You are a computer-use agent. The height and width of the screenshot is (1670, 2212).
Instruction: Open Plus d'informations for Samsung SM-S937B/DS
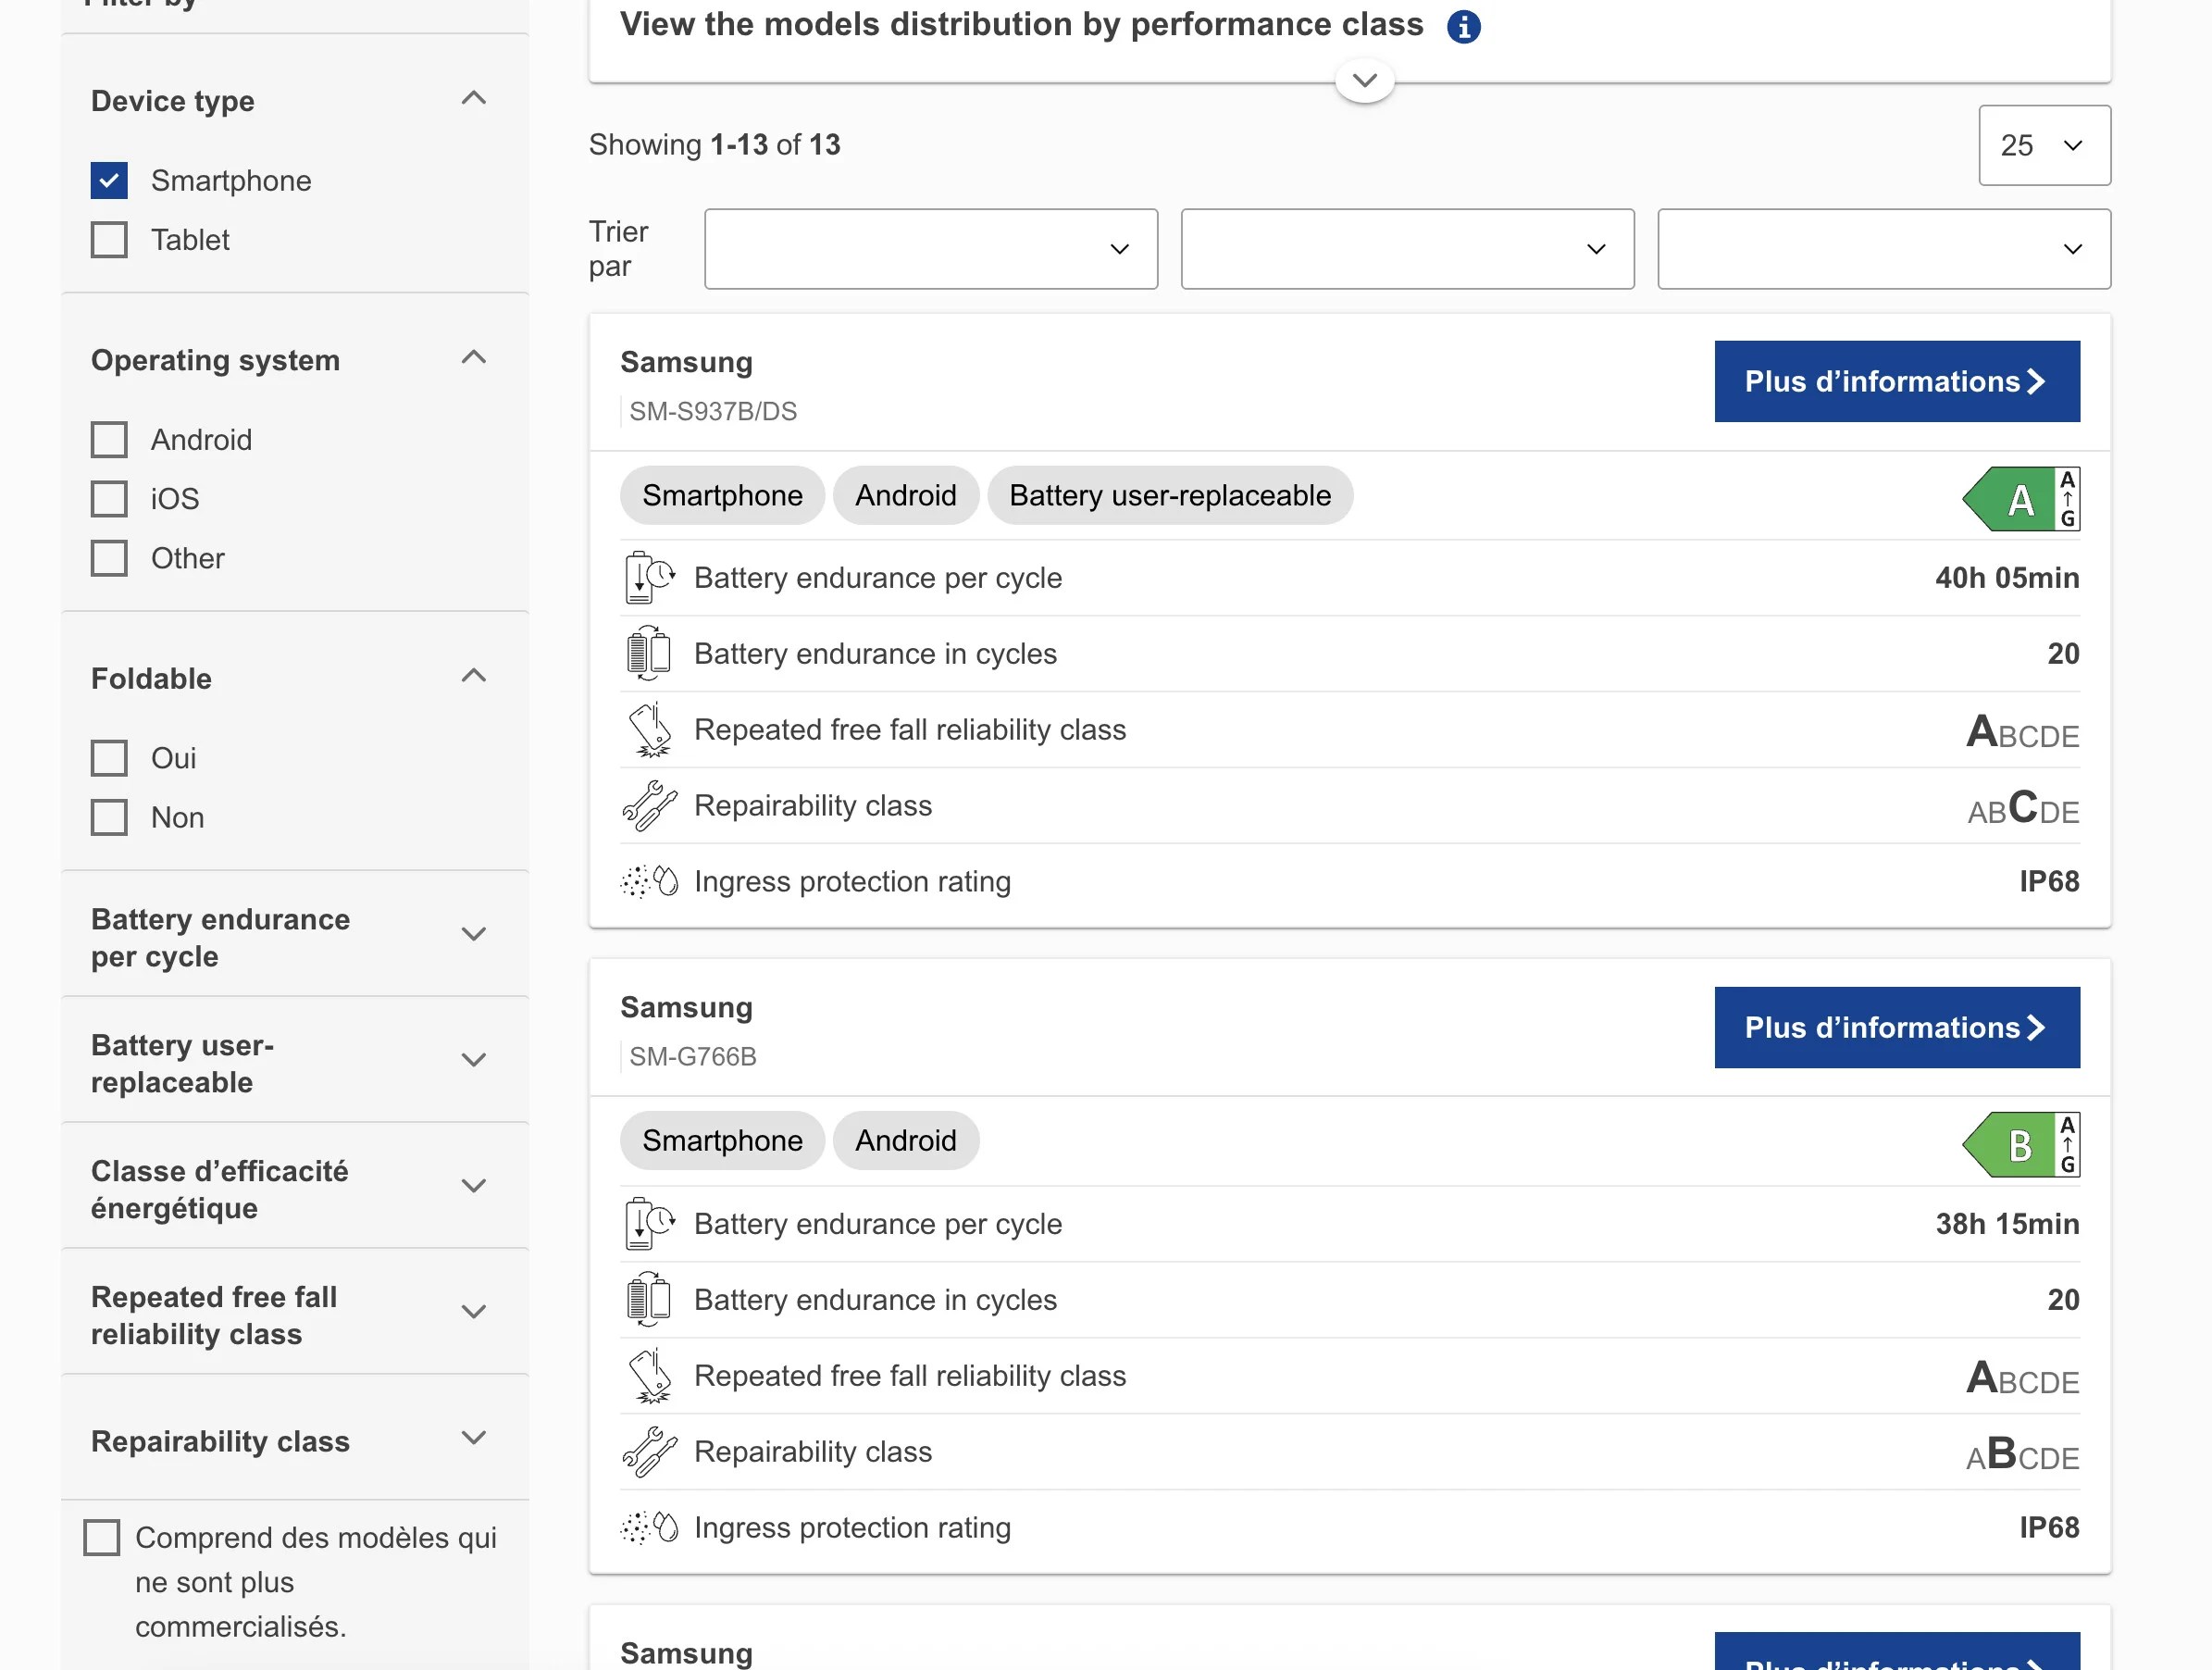coord(1897,382)
